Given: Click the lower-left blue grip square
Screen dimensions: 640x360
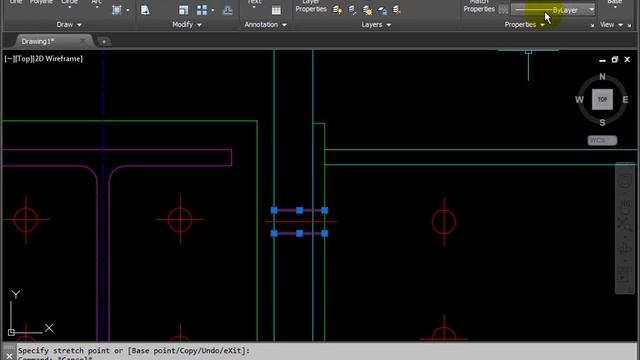Looking at the screenshot, I should [x=274, y=233].
